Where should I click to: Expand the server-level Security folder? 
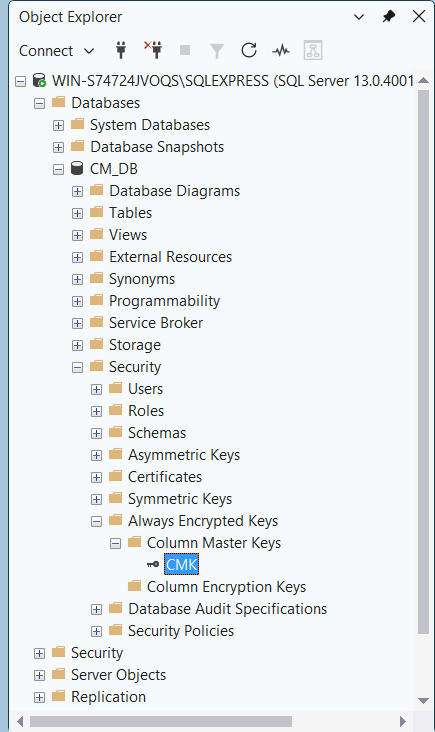(x=39, y=654)
